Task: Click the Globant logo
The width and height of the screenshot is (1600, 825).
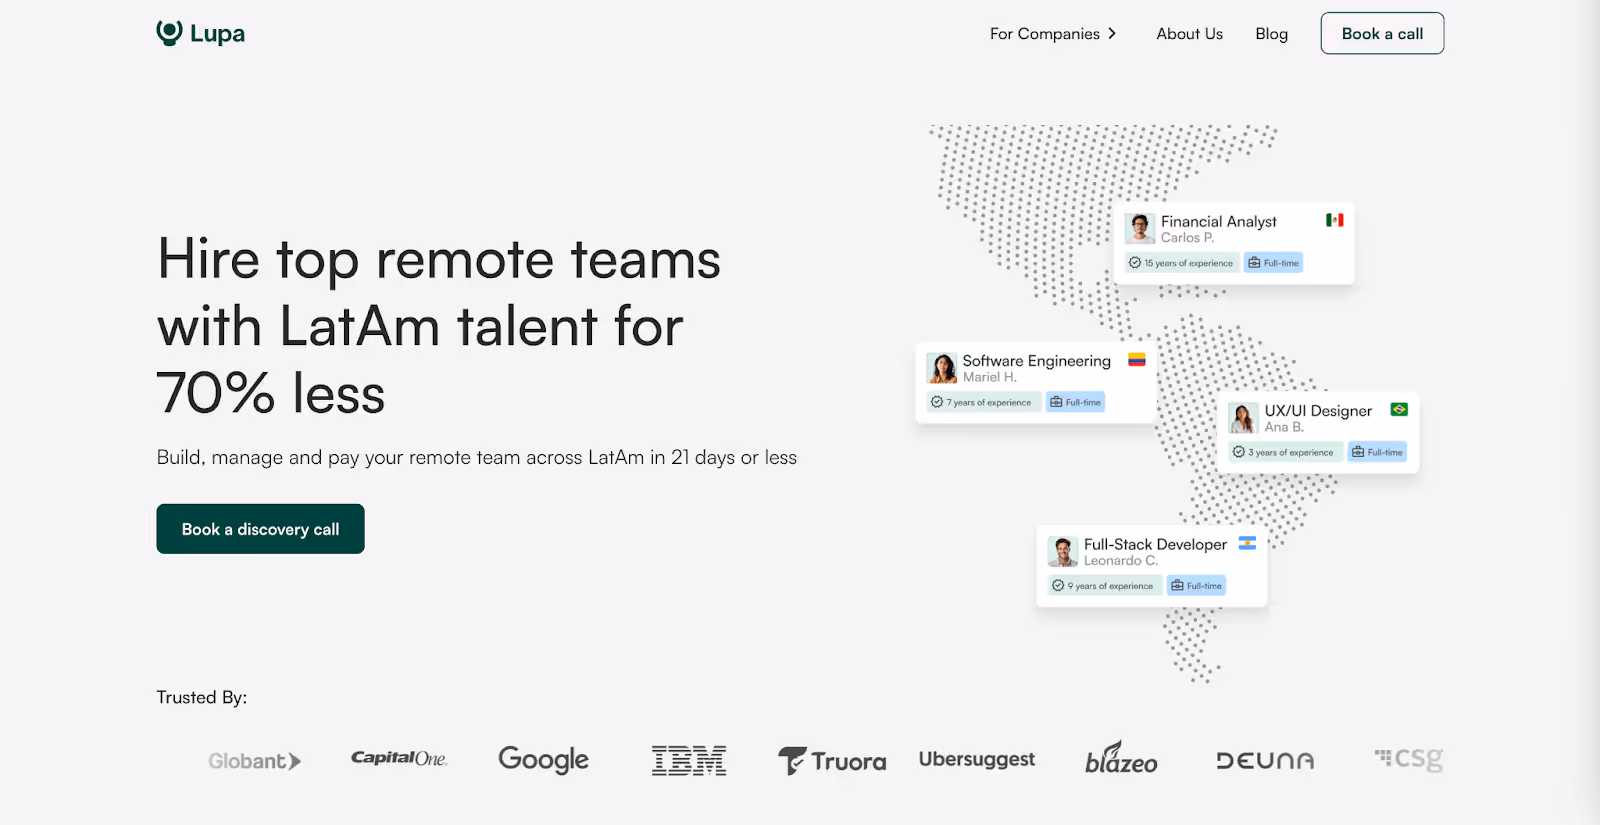Action: point(254,761)
